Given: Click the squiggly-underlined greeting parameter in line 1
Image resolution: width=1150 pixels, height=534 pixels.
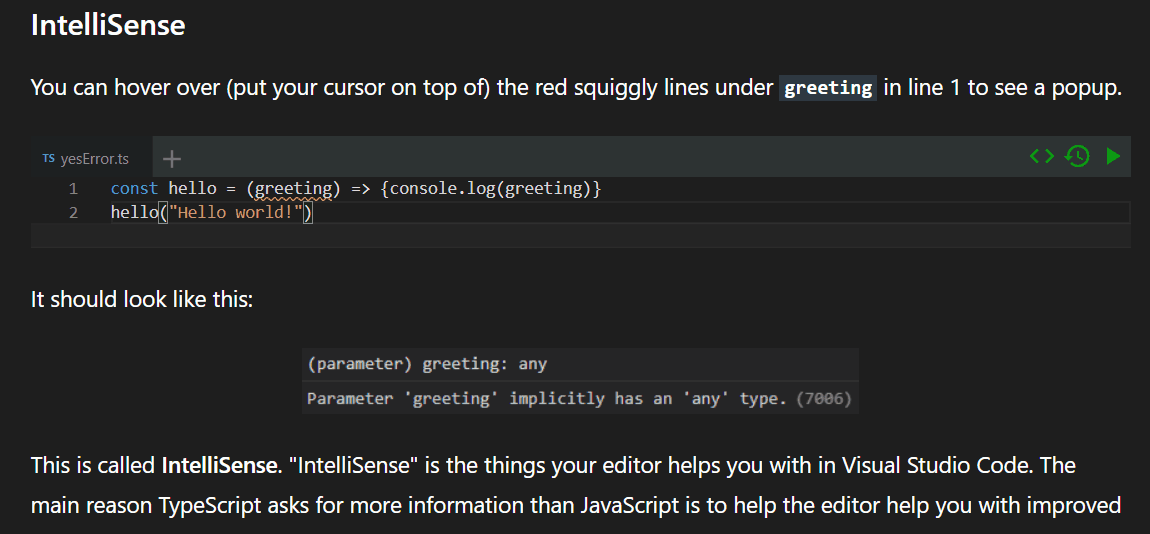Looking at the screenshot, I should point(293,189).
